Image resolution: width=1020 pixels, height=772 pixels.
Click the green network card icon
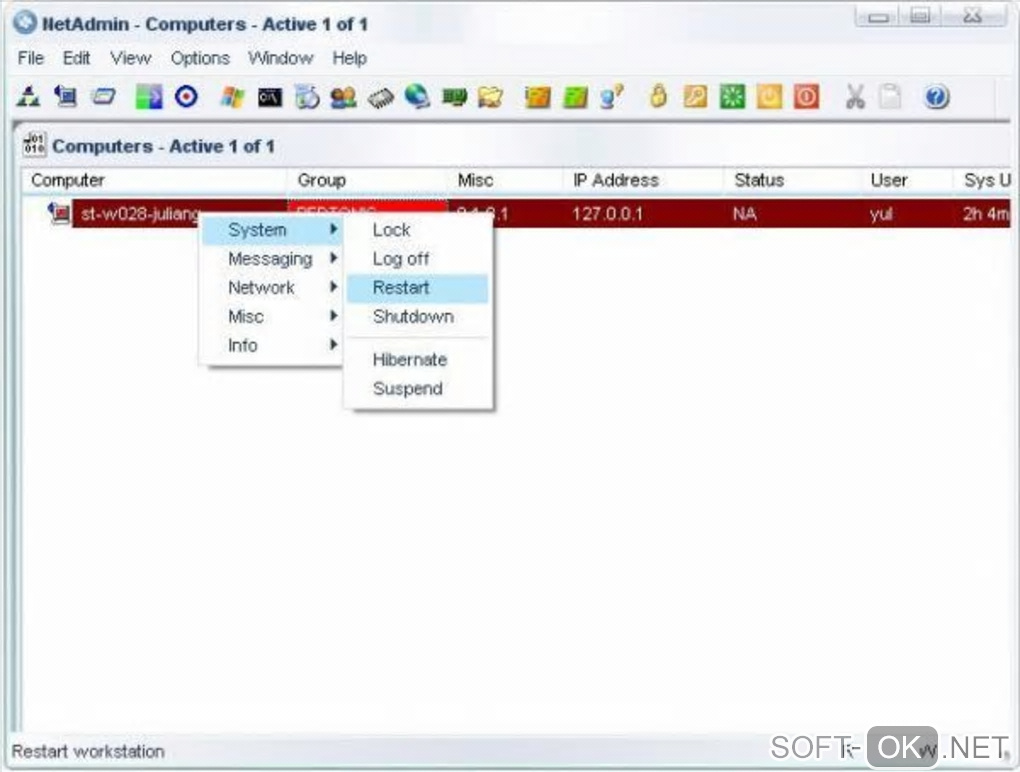coord(454,98)
